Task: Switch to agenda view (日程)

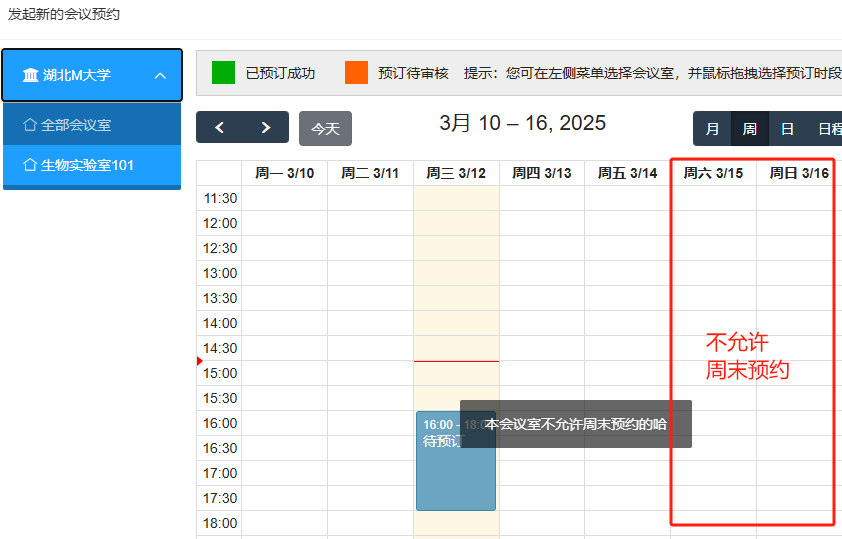Action: point(828,129)
